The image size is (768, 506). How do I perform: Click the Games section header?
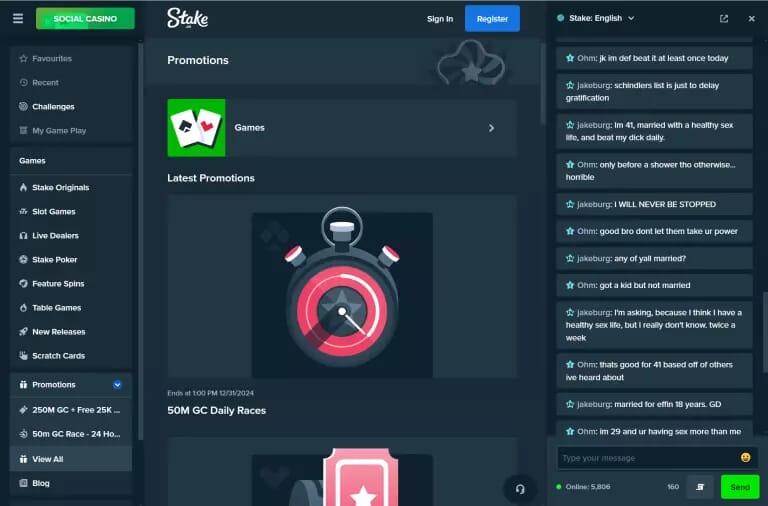32,161
